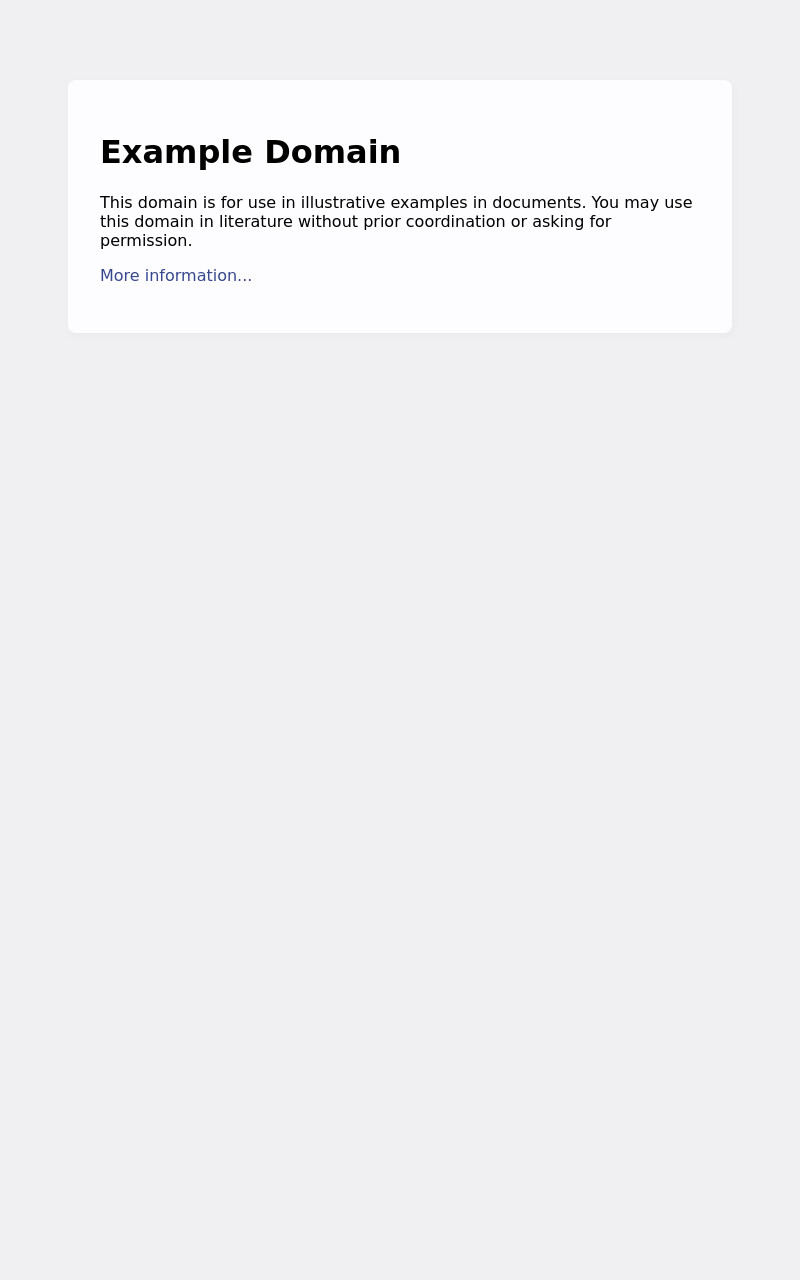Click the word "literature" in the second line
800x1280 pixels.
pyautogui.click(x=256, y=222)
